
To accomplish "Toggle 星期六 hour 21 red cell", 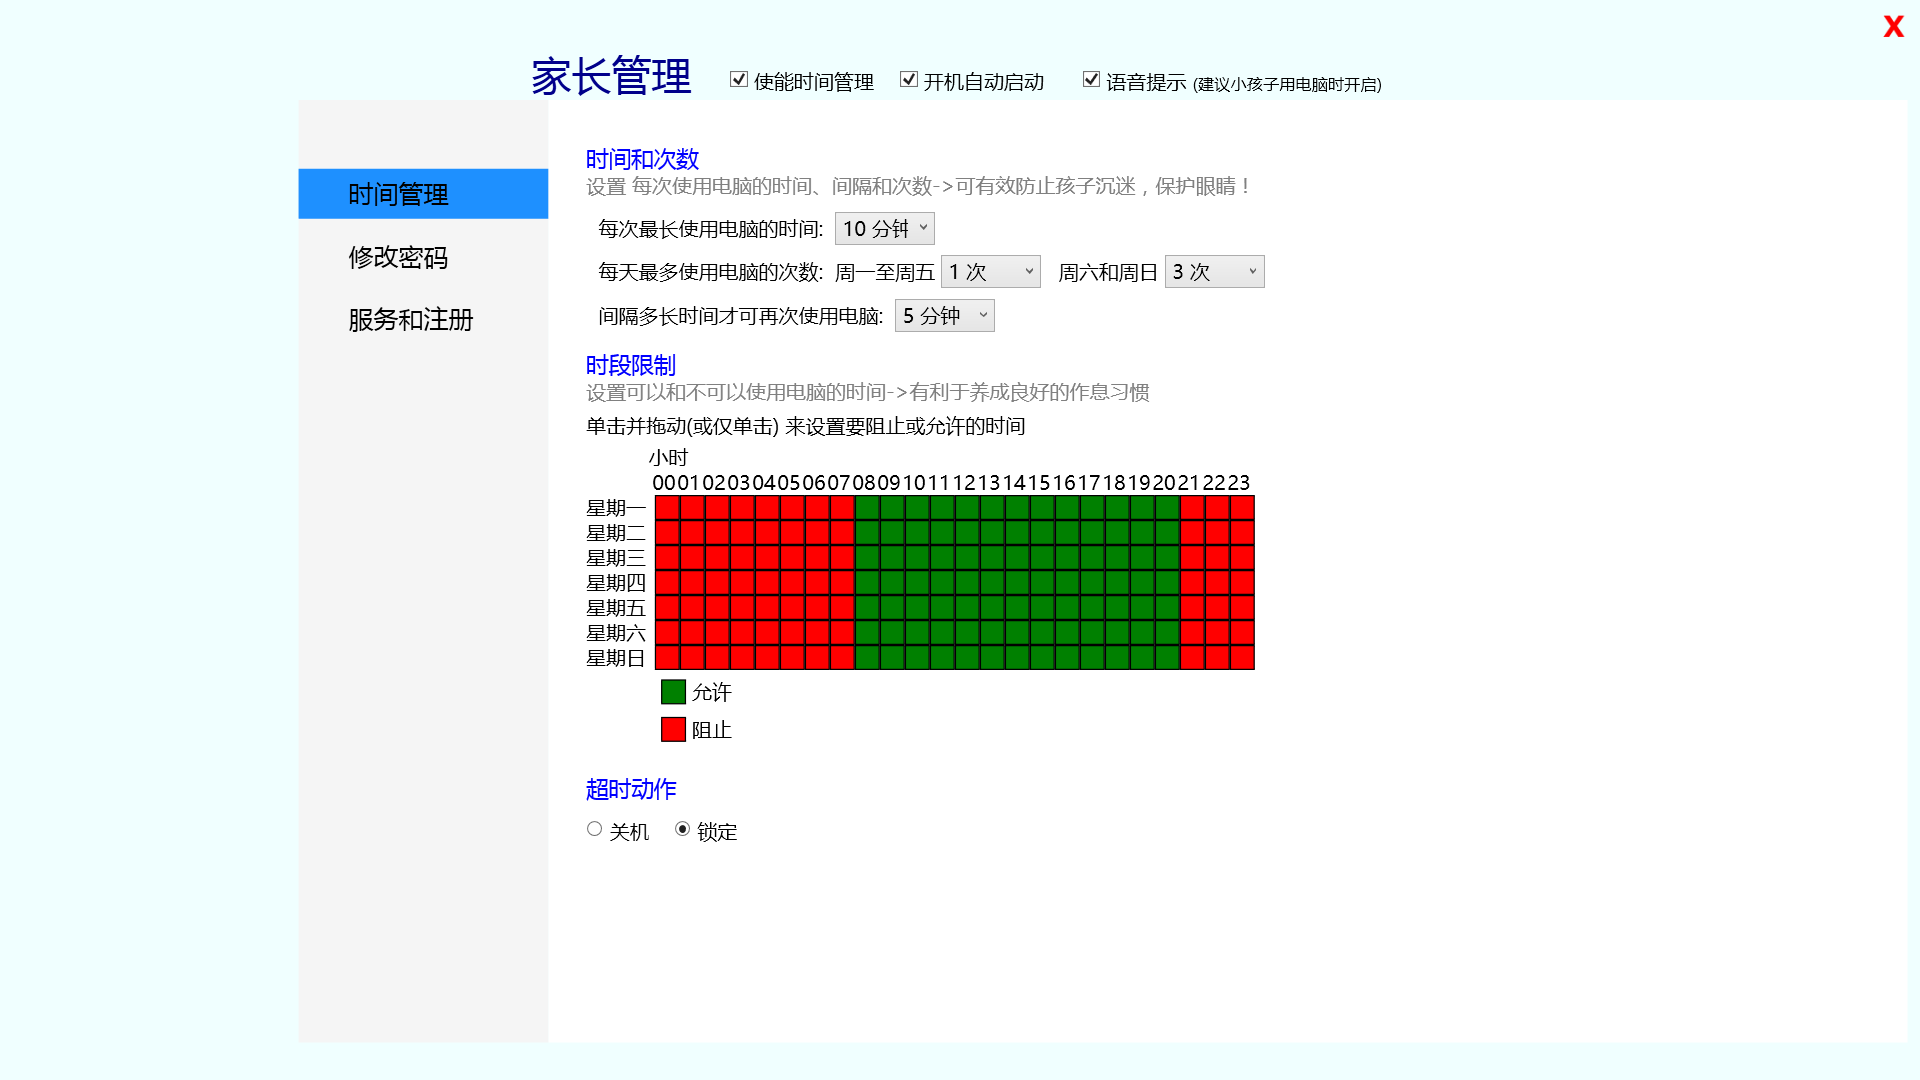I will pos(1192,633).
